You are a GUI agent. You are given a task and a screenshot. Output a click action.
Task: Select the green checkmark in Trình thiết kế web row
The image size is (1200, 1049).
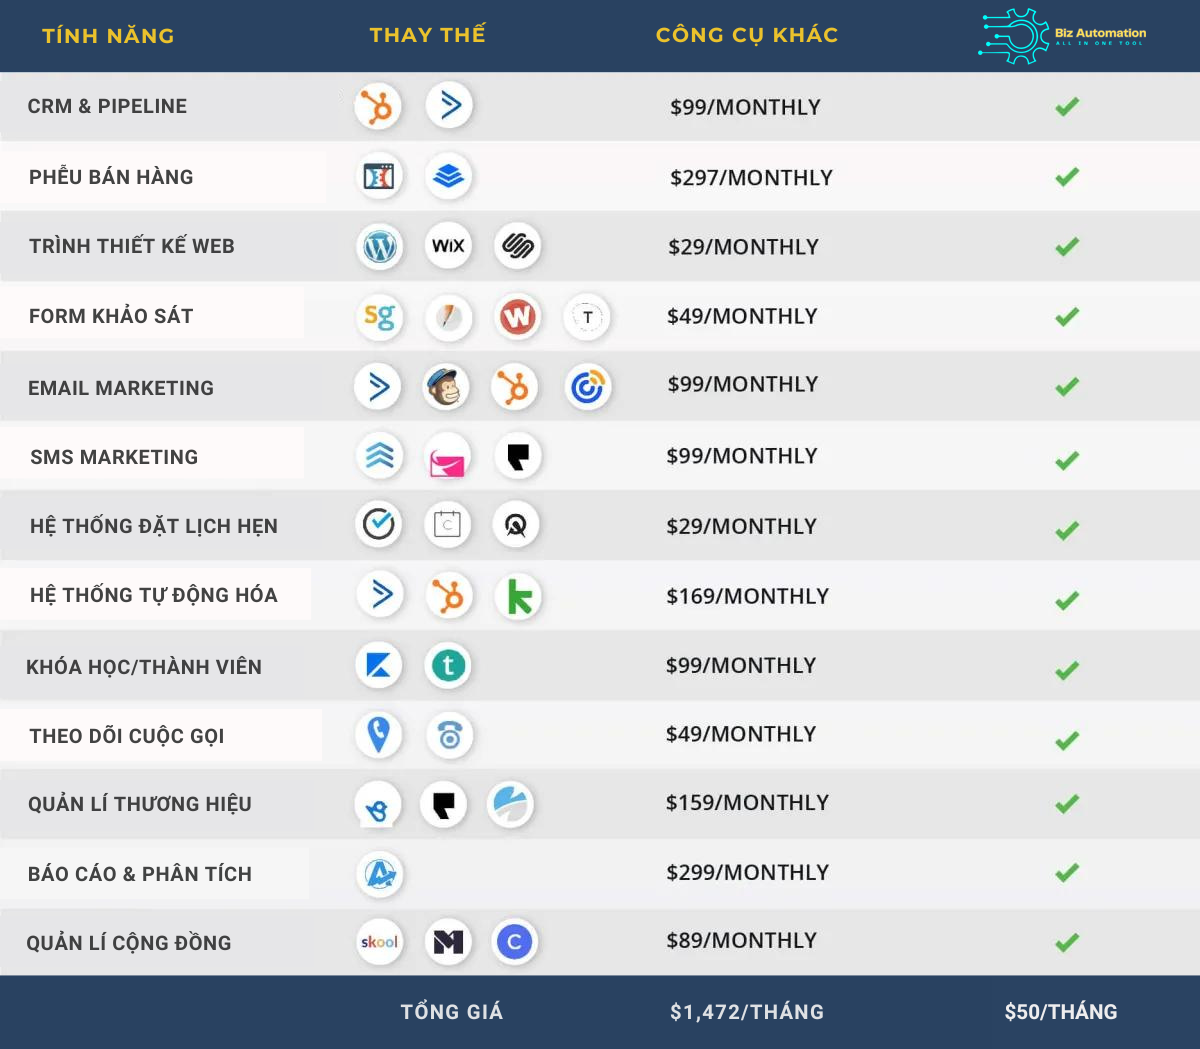point(1067,246)
